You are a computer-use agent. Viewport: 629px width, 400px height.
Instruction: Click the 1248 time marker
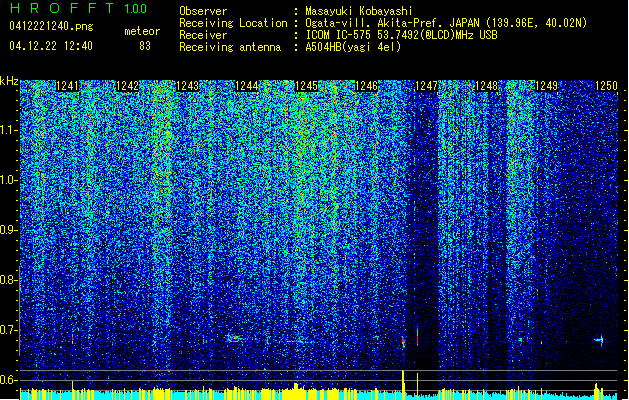pyautogui.click(x=486, y=86)
